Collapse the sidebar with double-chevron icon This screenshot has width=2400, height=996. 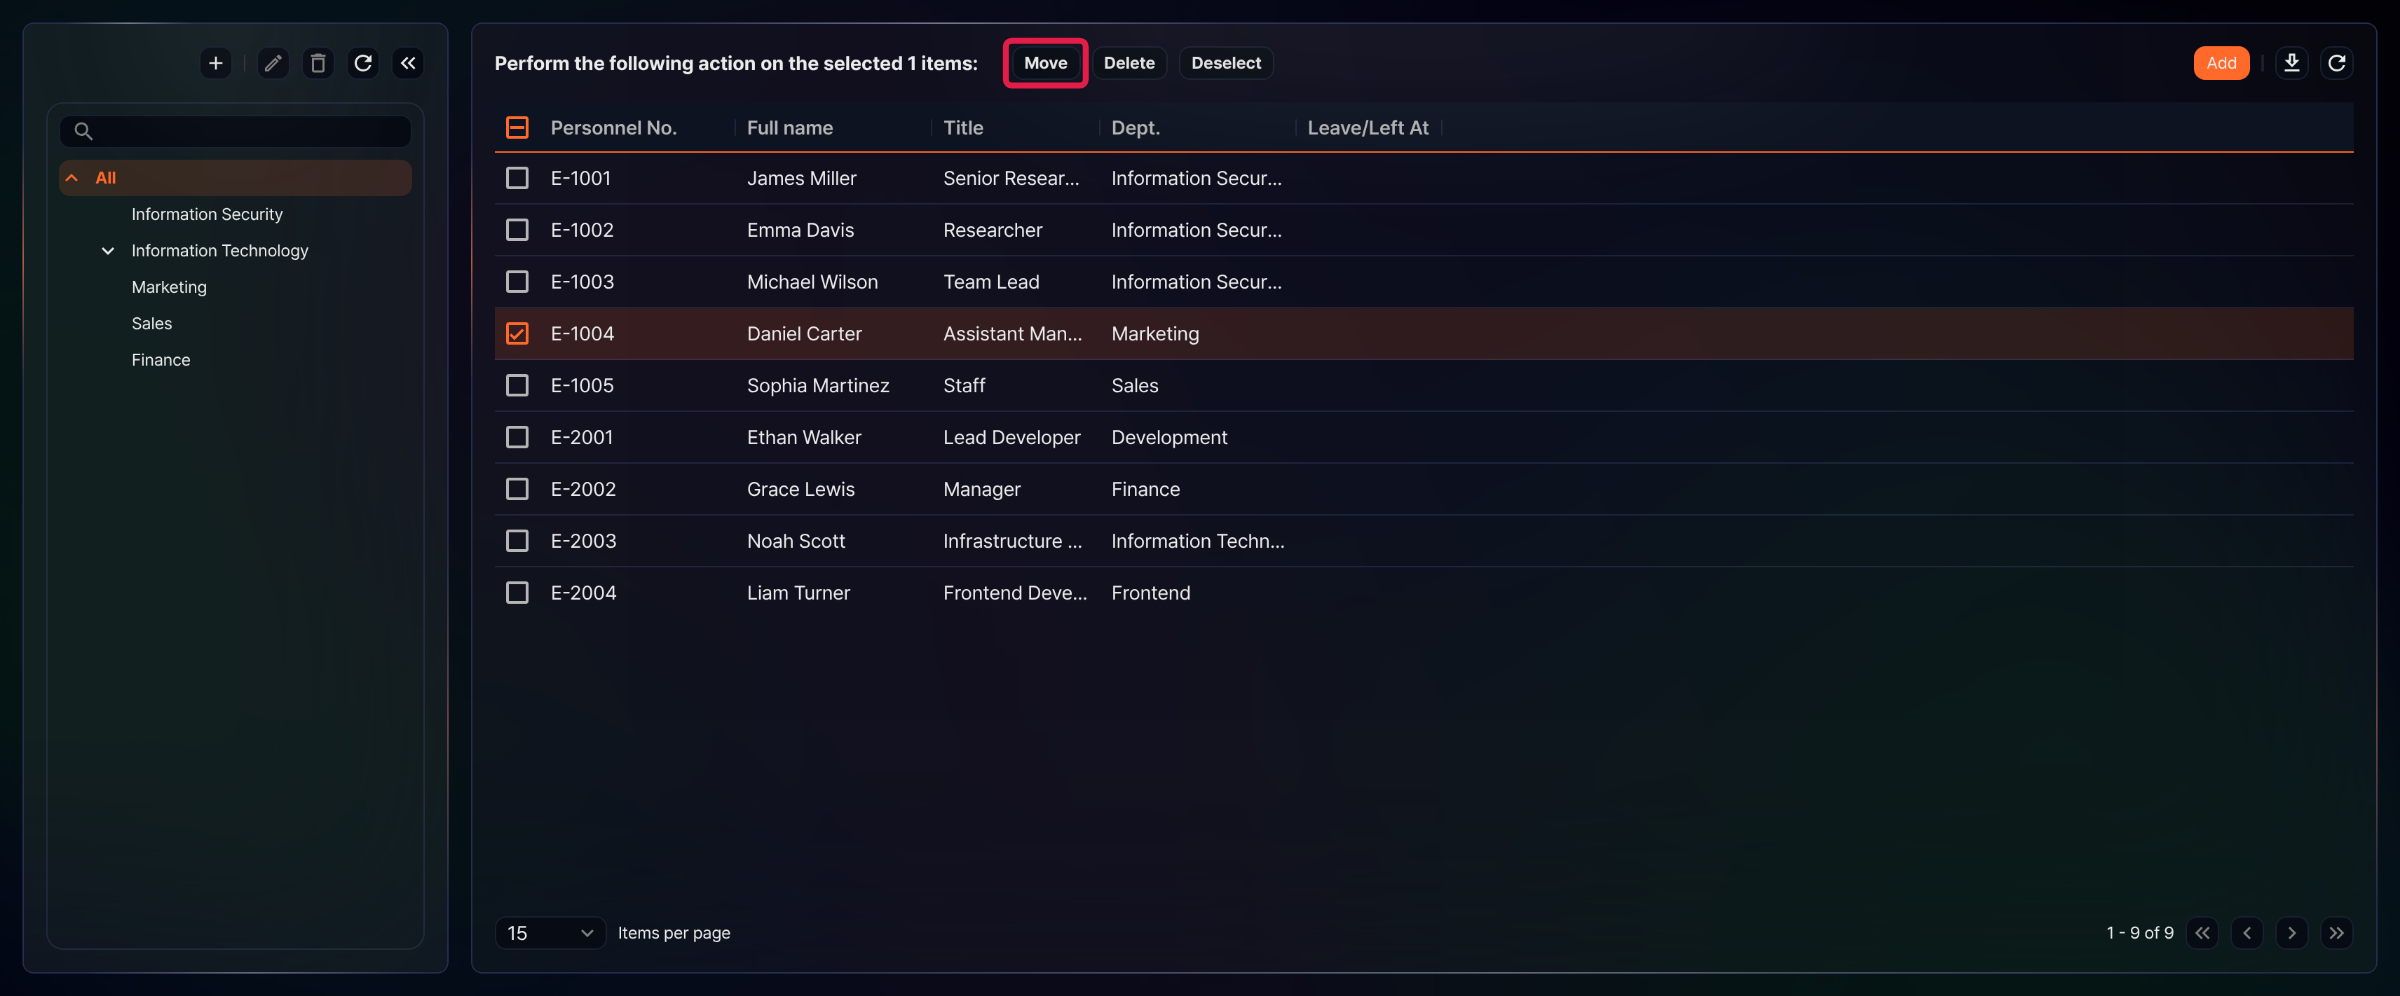click(408, 63)
